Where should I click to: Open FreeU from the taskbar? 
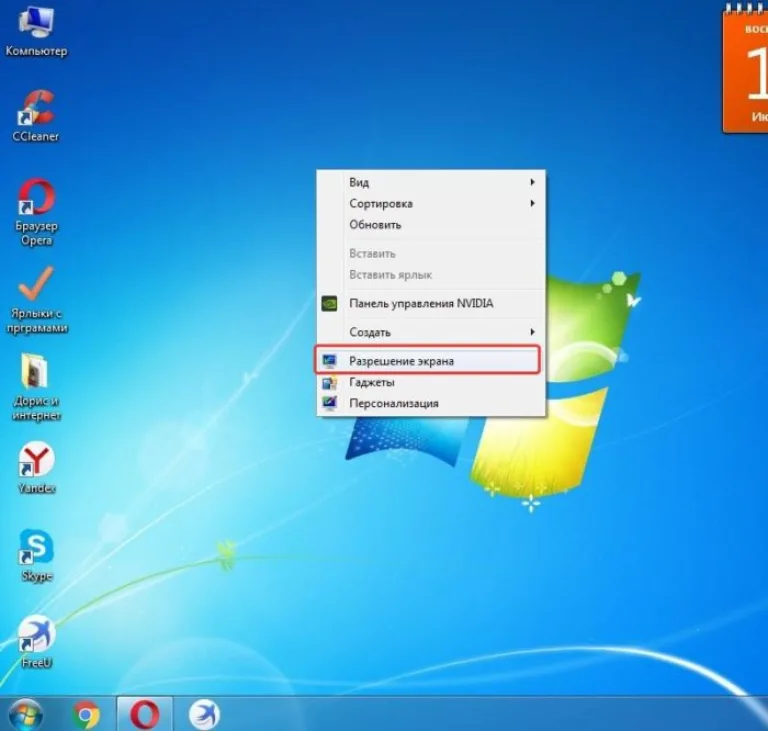(x=204, y=714)
